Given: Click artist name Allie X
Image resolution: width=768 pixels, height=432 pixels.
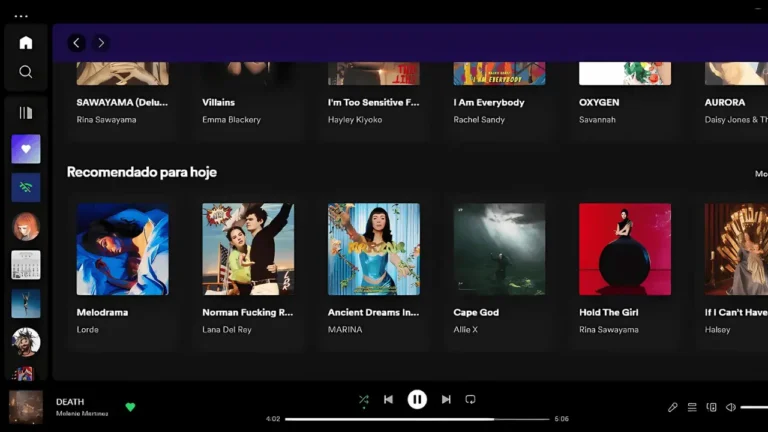Looking at the screenshot, I should point(465,330).
